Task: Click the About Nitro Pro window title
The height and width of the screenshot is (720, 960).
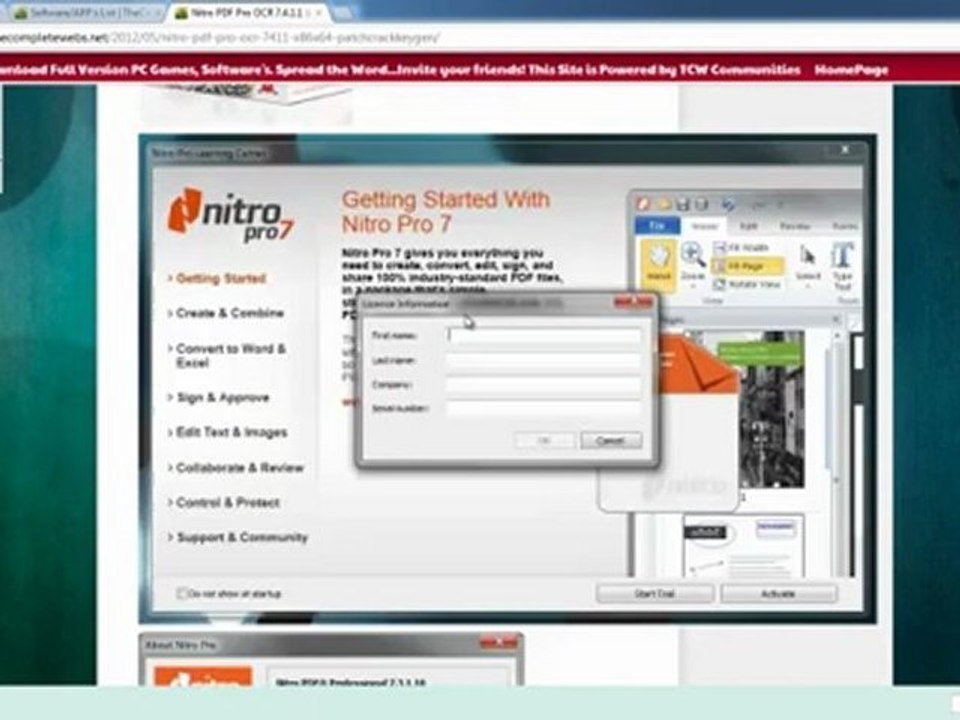Action: 181,645
